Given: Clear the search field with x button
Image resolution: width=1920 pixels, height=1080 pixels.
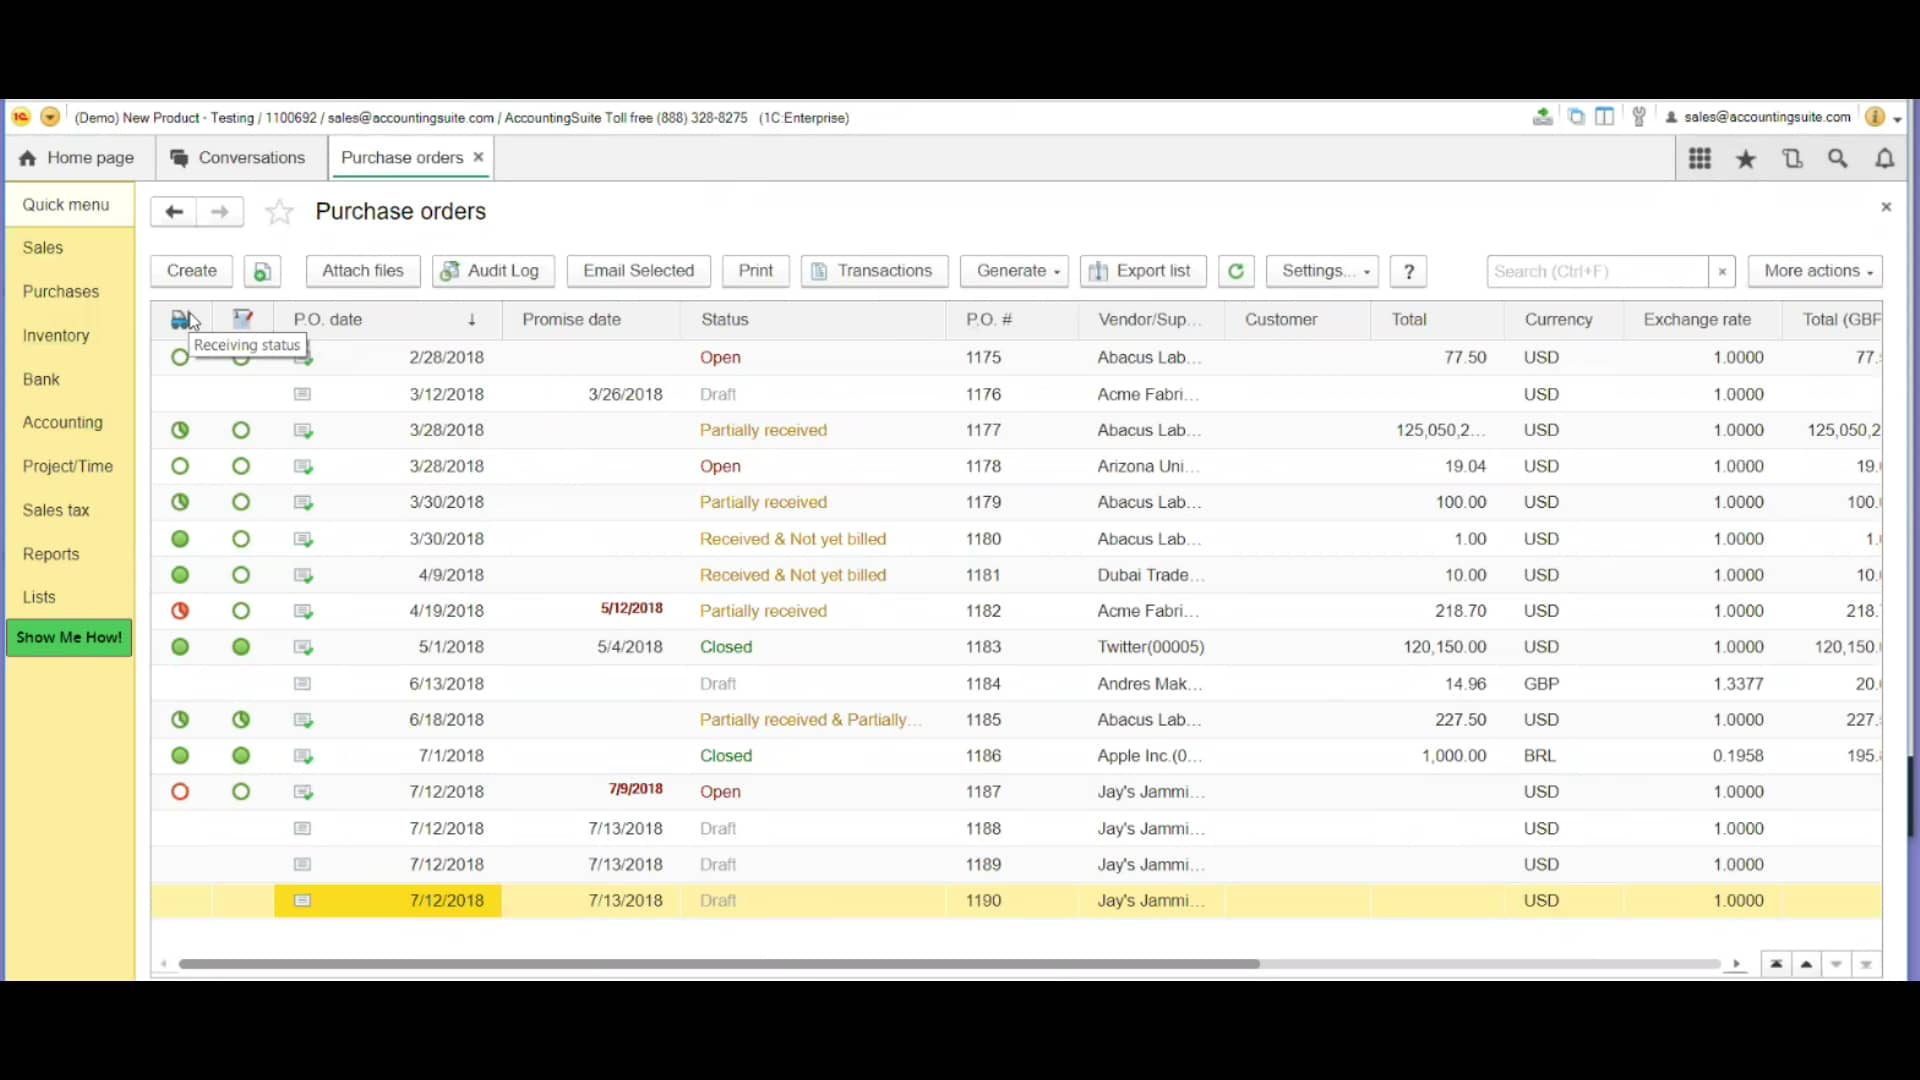Looking at the screenshot, I should (1722, 271).
